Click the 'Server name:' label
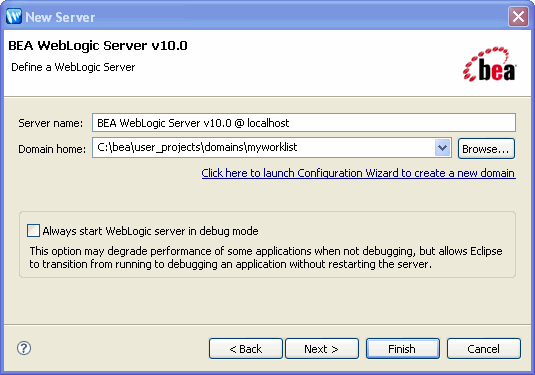535x375 pixels. pos(50,123)
